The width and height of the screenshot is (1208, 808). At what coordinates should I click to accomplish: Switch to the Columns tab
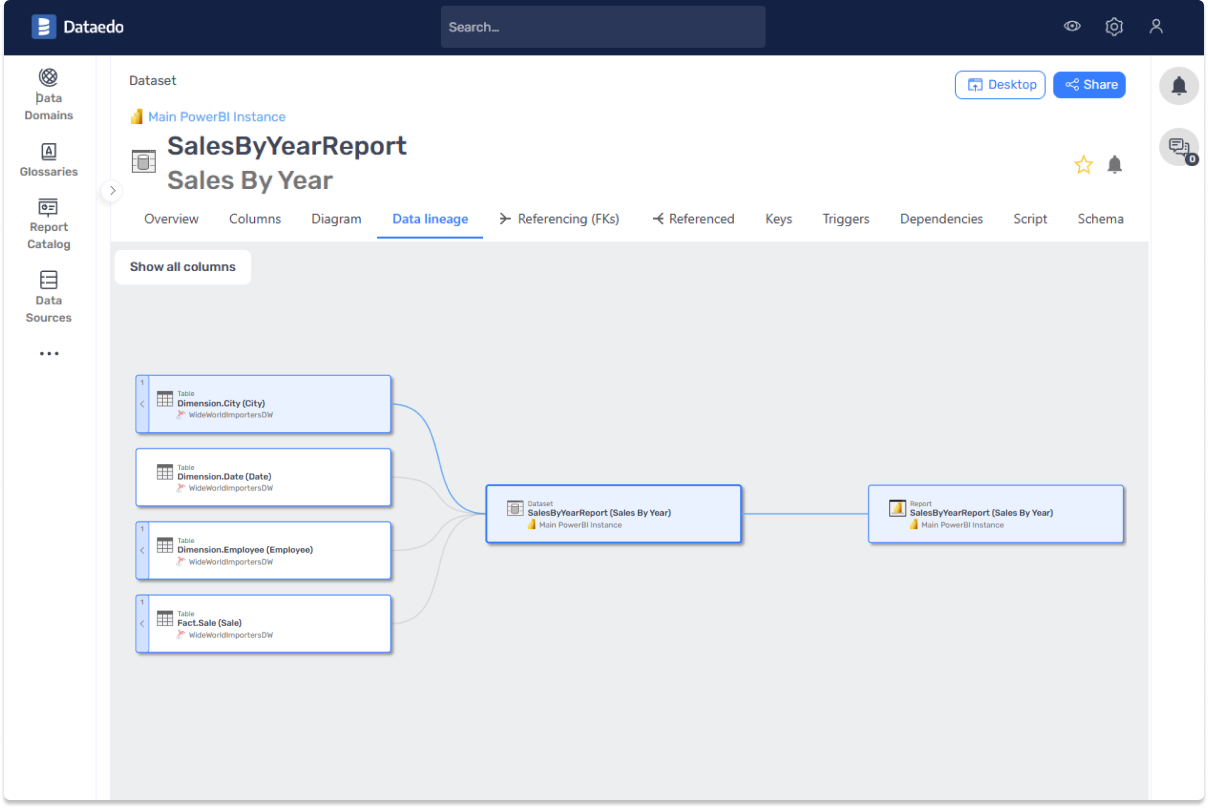255,219
